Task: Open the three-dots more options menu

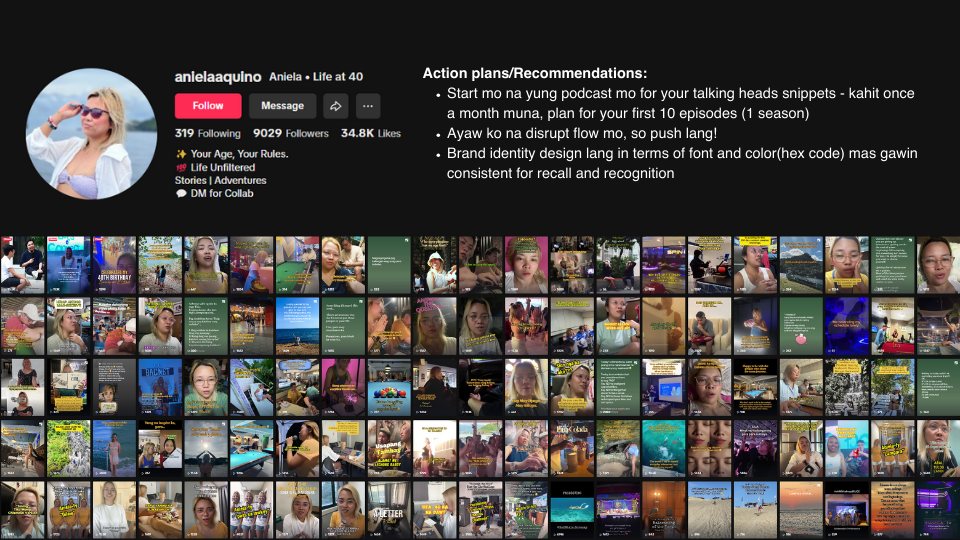Action: 367,106
